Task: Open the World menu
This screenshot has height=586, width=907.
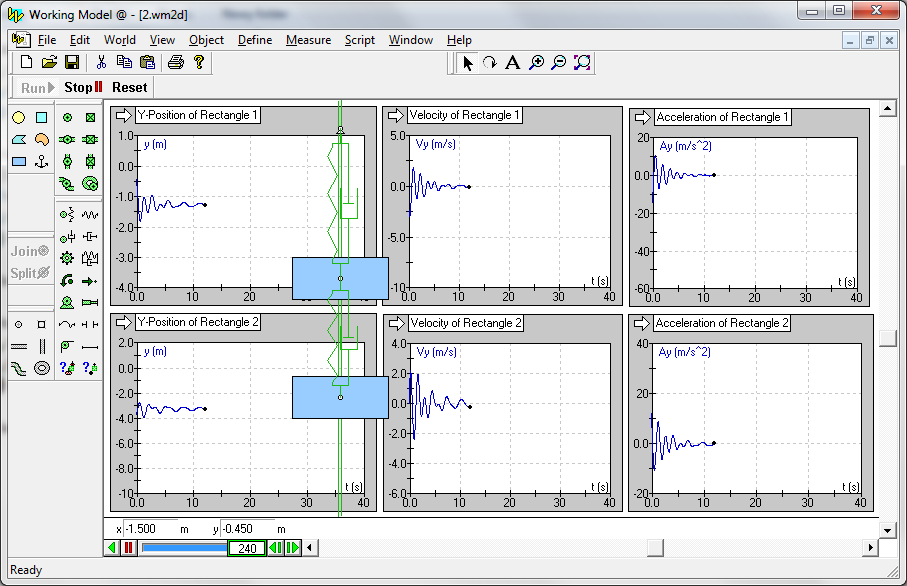Action: point(120,40)
